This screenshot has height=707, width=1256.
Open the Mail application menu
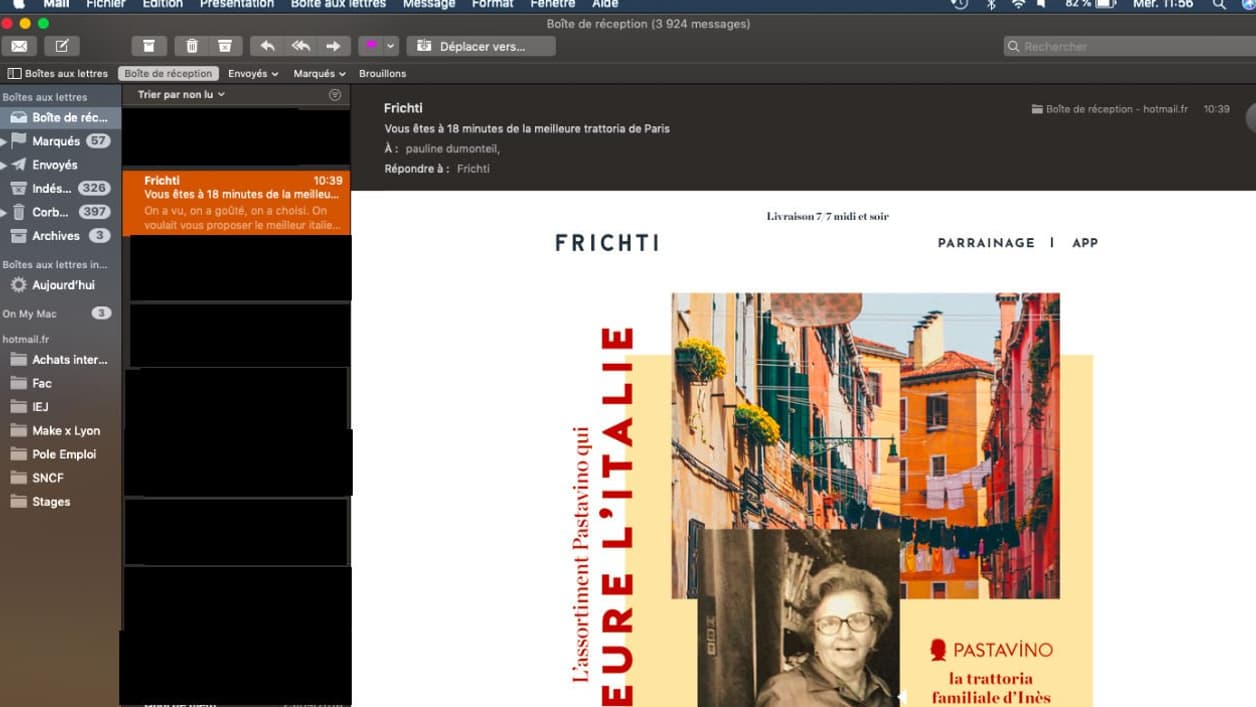tap(56, 4)
